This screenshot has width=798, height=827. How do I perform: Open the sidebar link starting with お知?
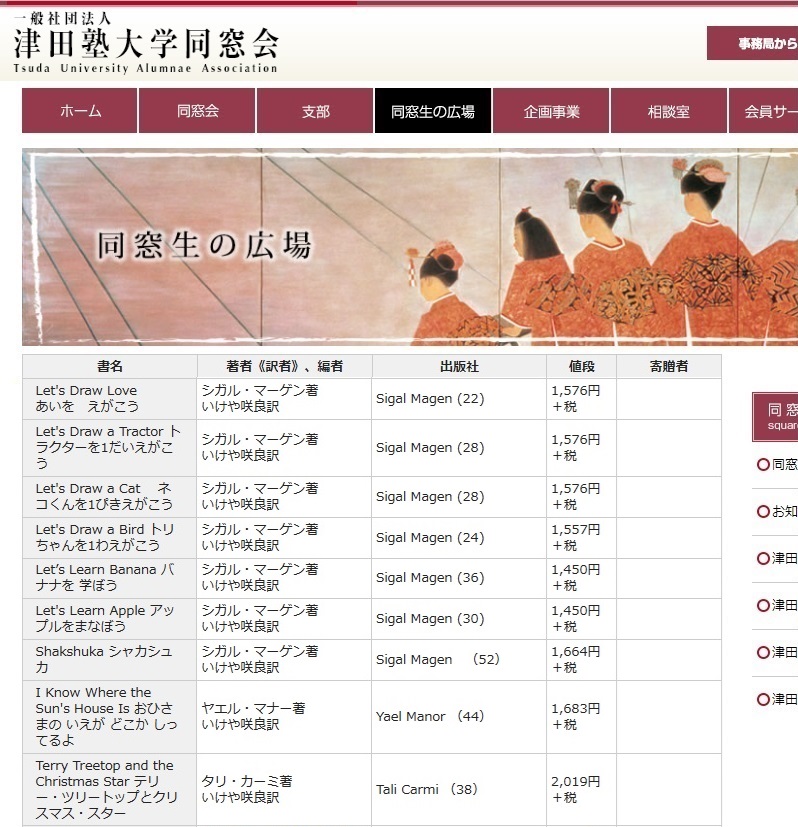[x=777, y=512]
